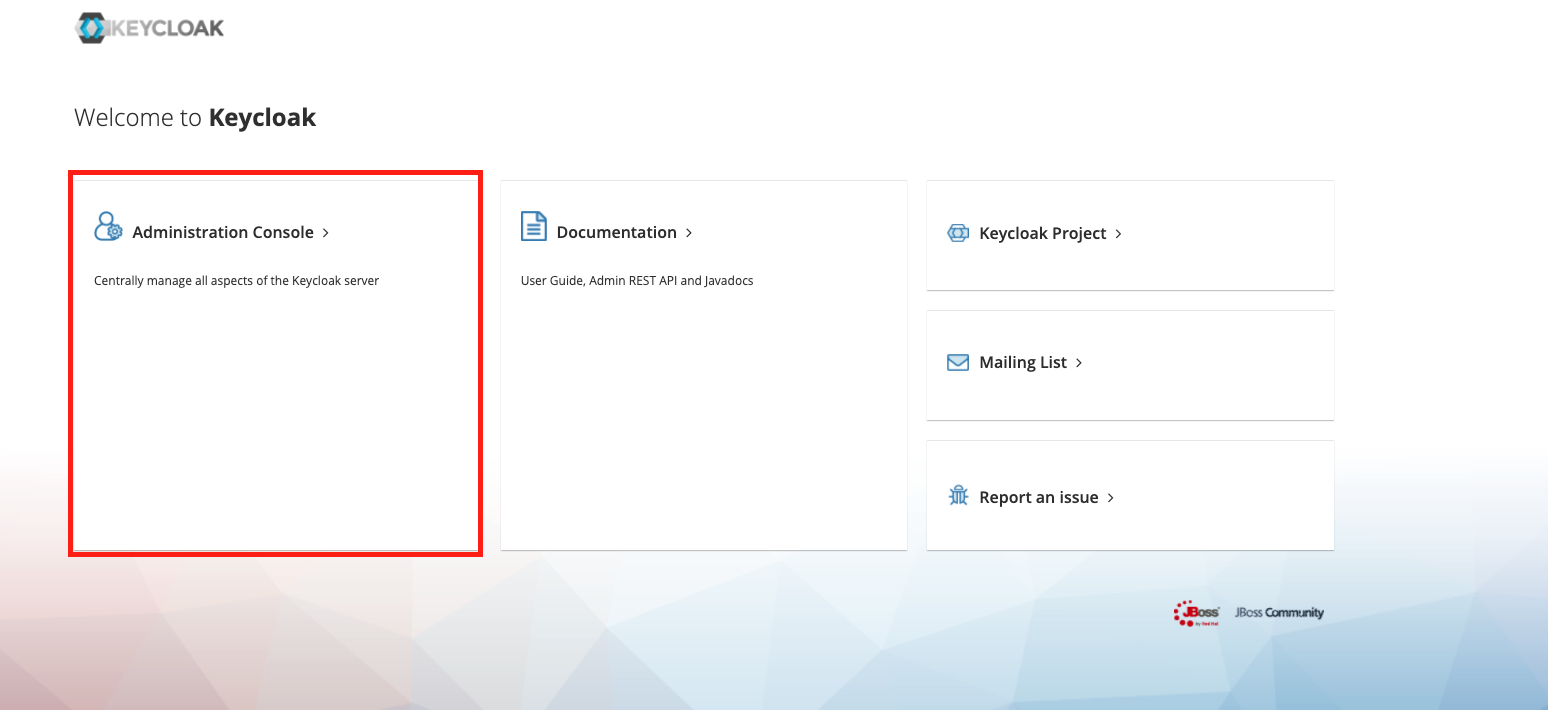Click the Keycloak Project hexagon icon
This screenshot has width=1548, height=710.
pyautogui.click(x=958, y=233)
